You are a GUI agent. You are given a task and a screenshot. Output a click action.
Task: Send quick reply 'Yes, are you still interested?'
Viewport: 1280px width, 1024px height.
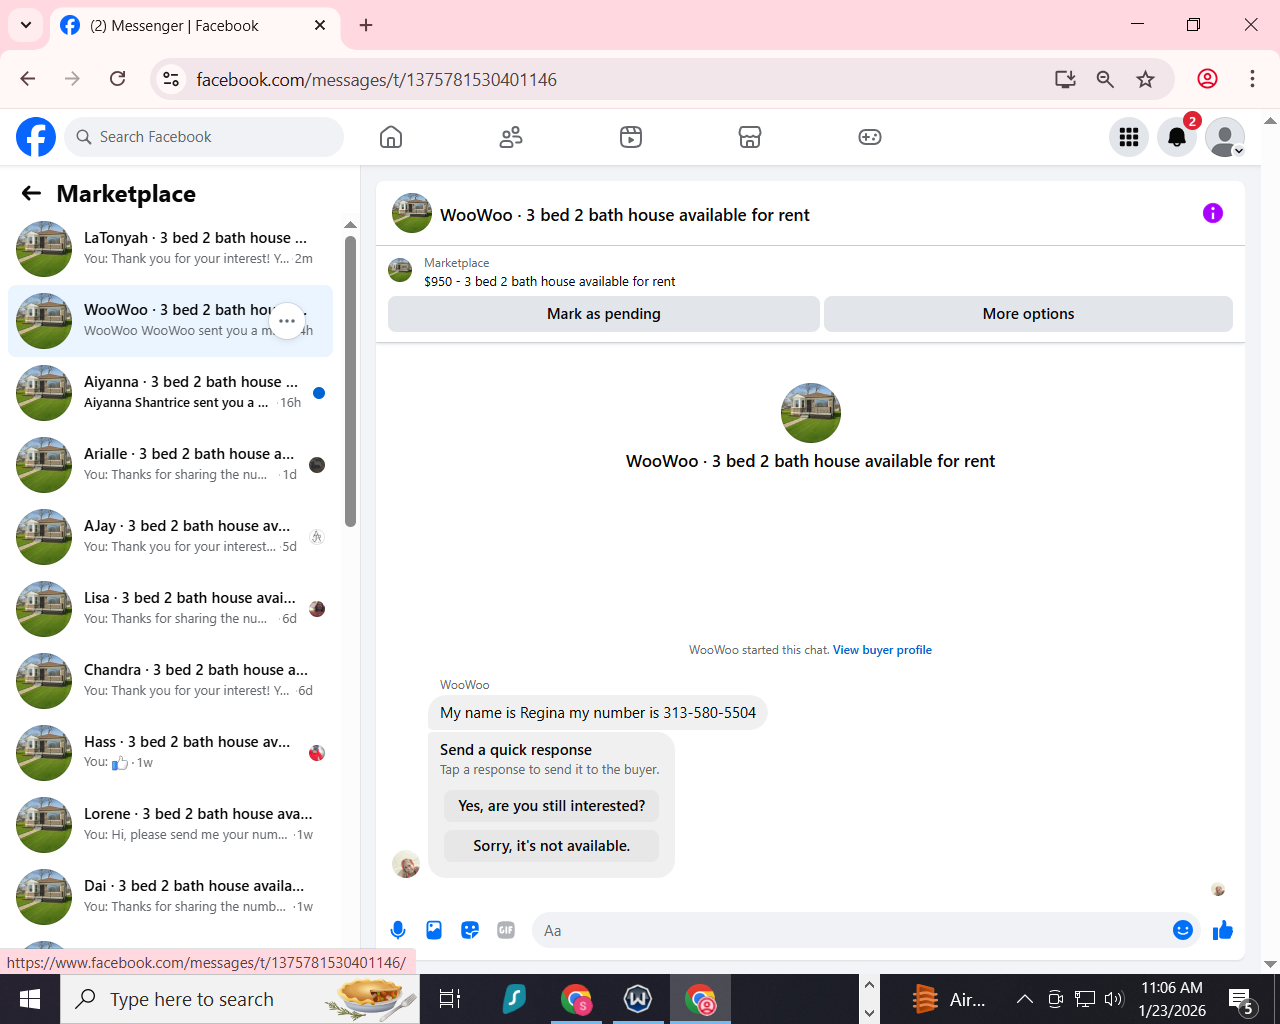click(551, 806)
